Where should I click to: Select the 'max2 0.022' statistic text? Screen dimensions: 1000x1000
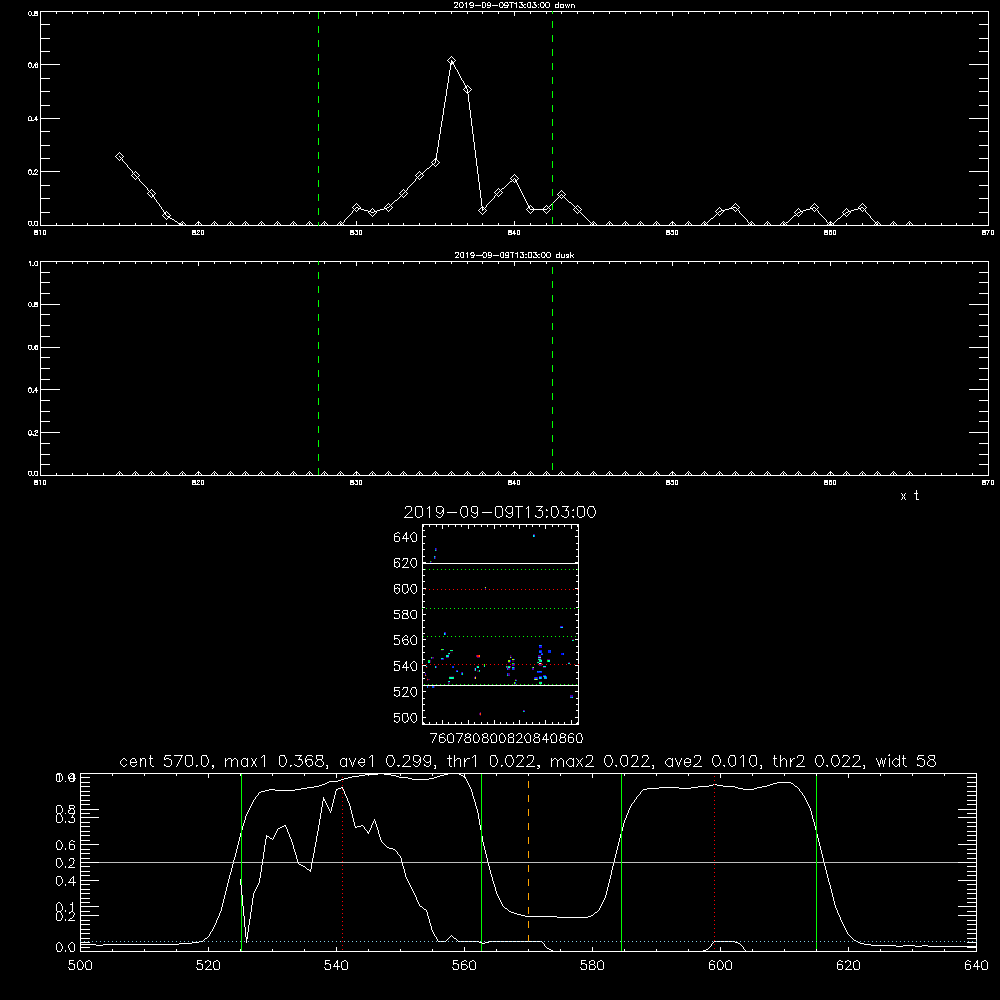(x=602, y=761)
